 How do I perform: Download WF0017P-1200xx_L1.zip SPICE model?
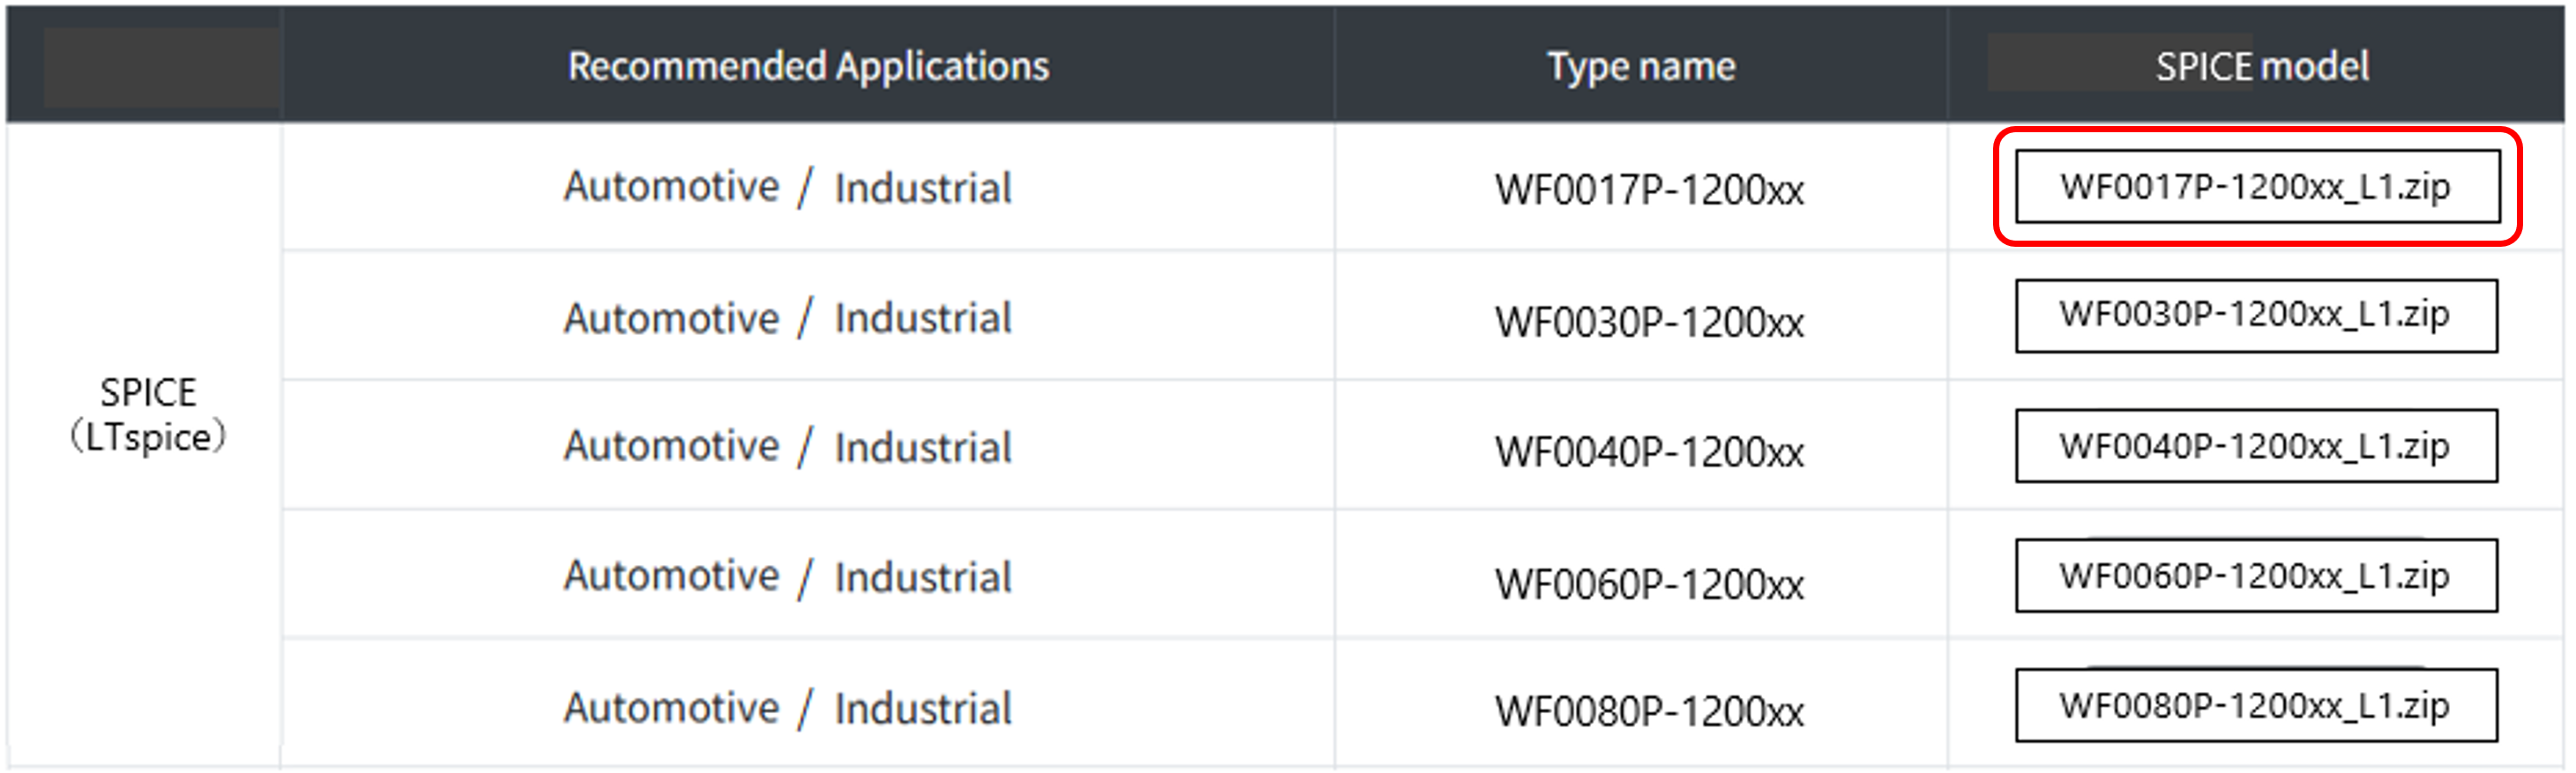(2257, 186)
